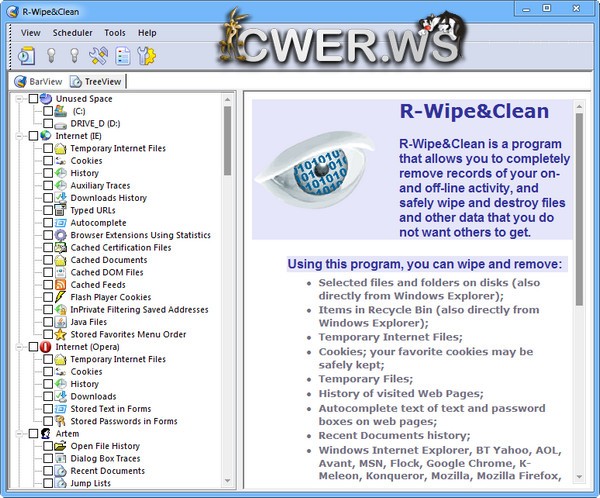Switch to the BarView tab
600x498 pixels.
(38, 82)
